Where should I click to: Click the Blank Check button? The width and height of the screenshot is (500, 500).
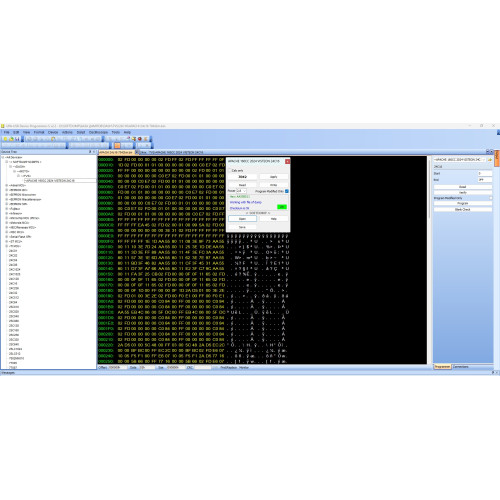[x=463, y=209]
